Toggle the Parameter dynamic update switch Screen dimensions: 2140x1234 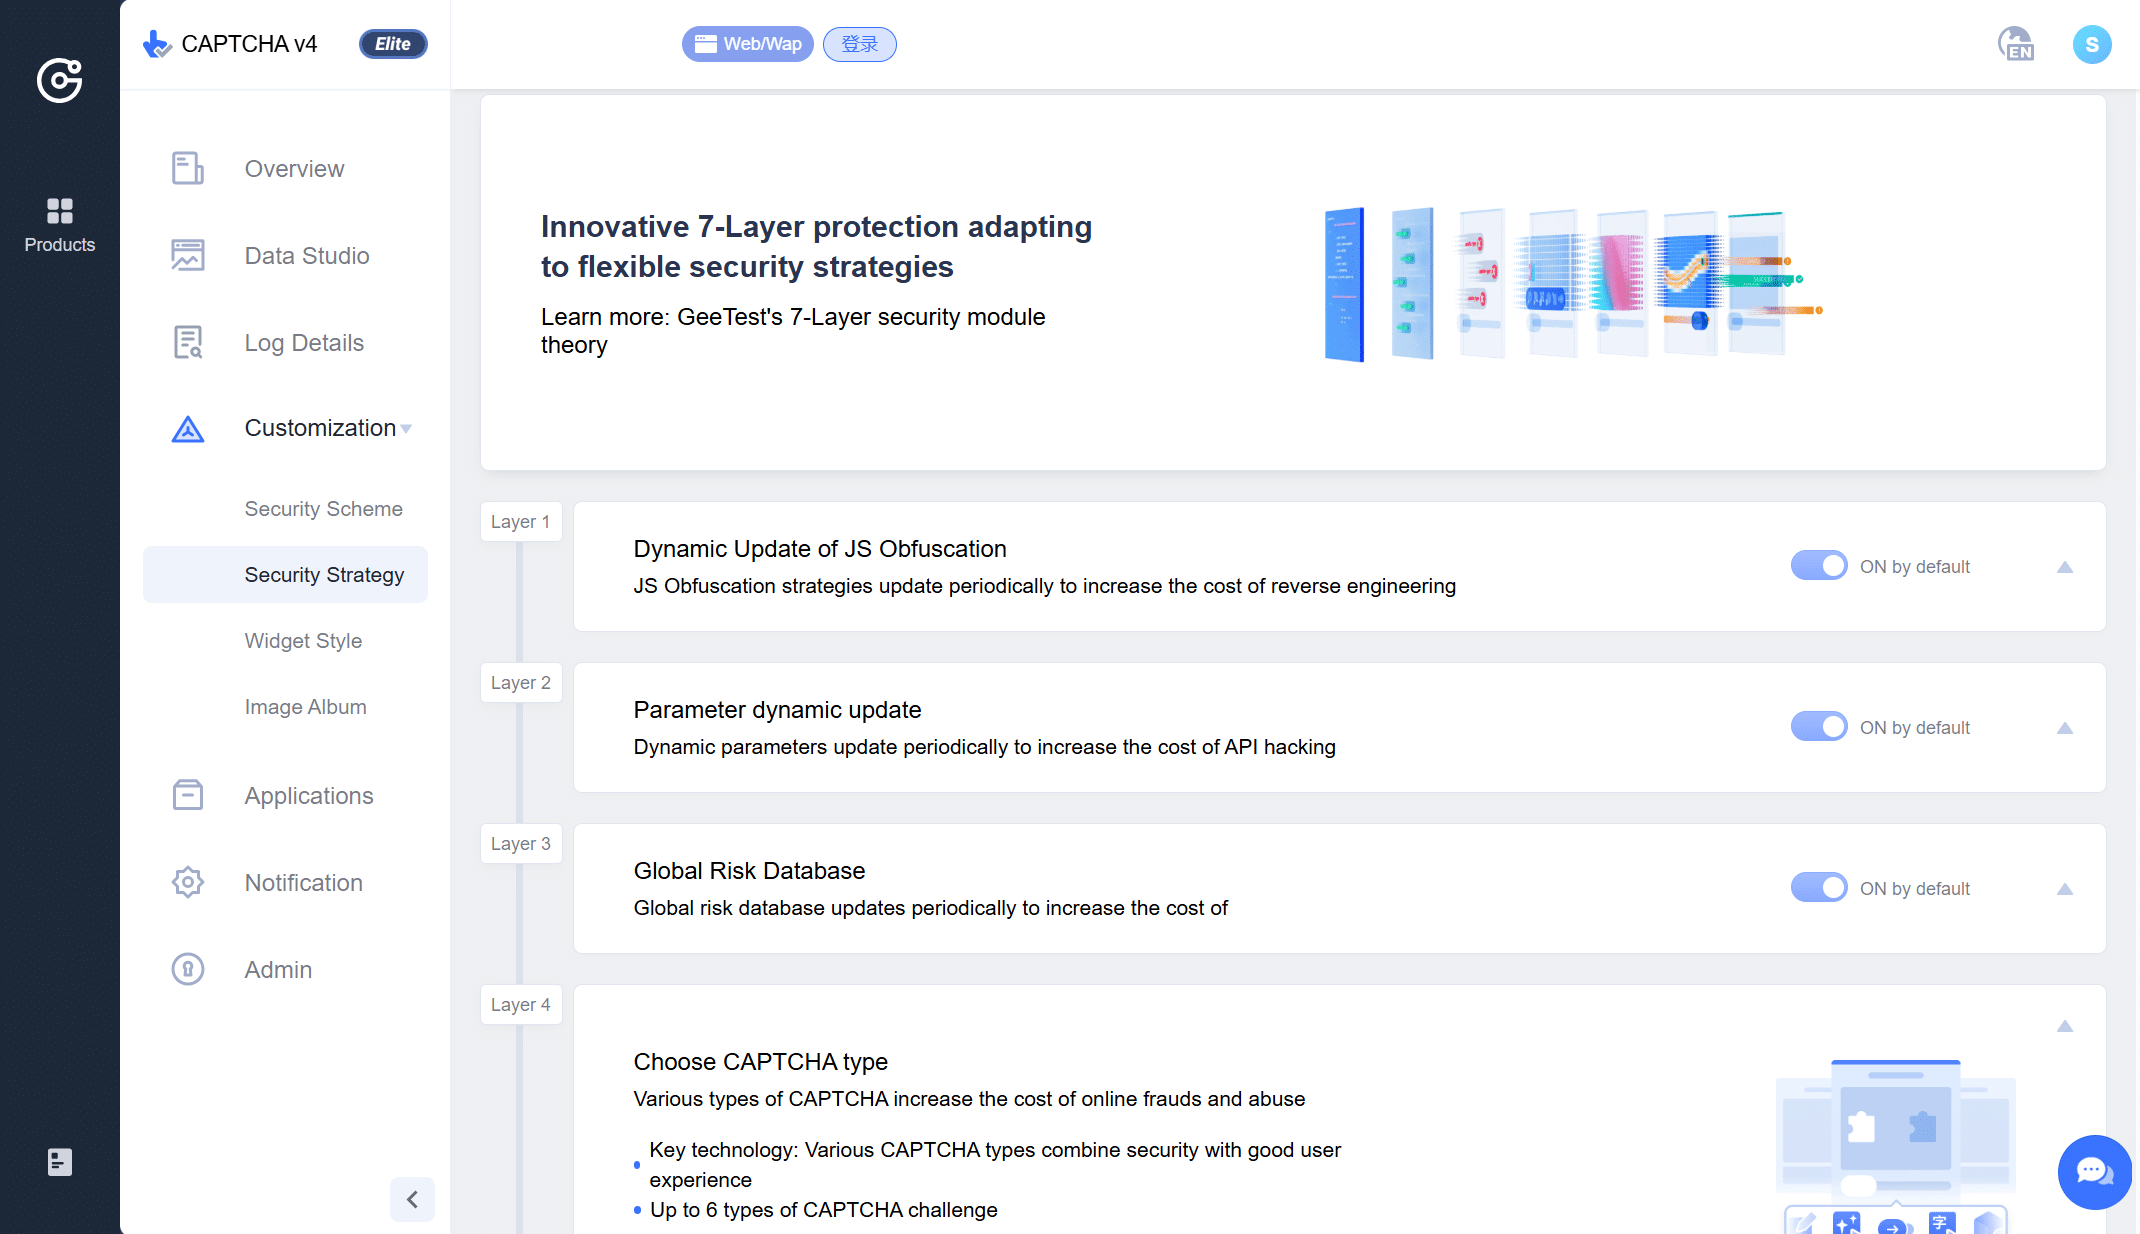click(x=1818, y=727)
